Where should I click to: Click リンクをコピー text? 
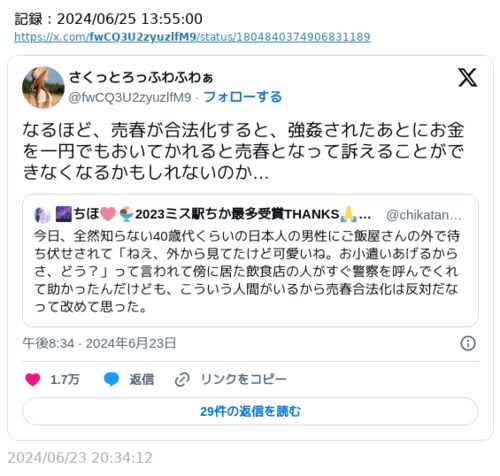tap(243, 379)
